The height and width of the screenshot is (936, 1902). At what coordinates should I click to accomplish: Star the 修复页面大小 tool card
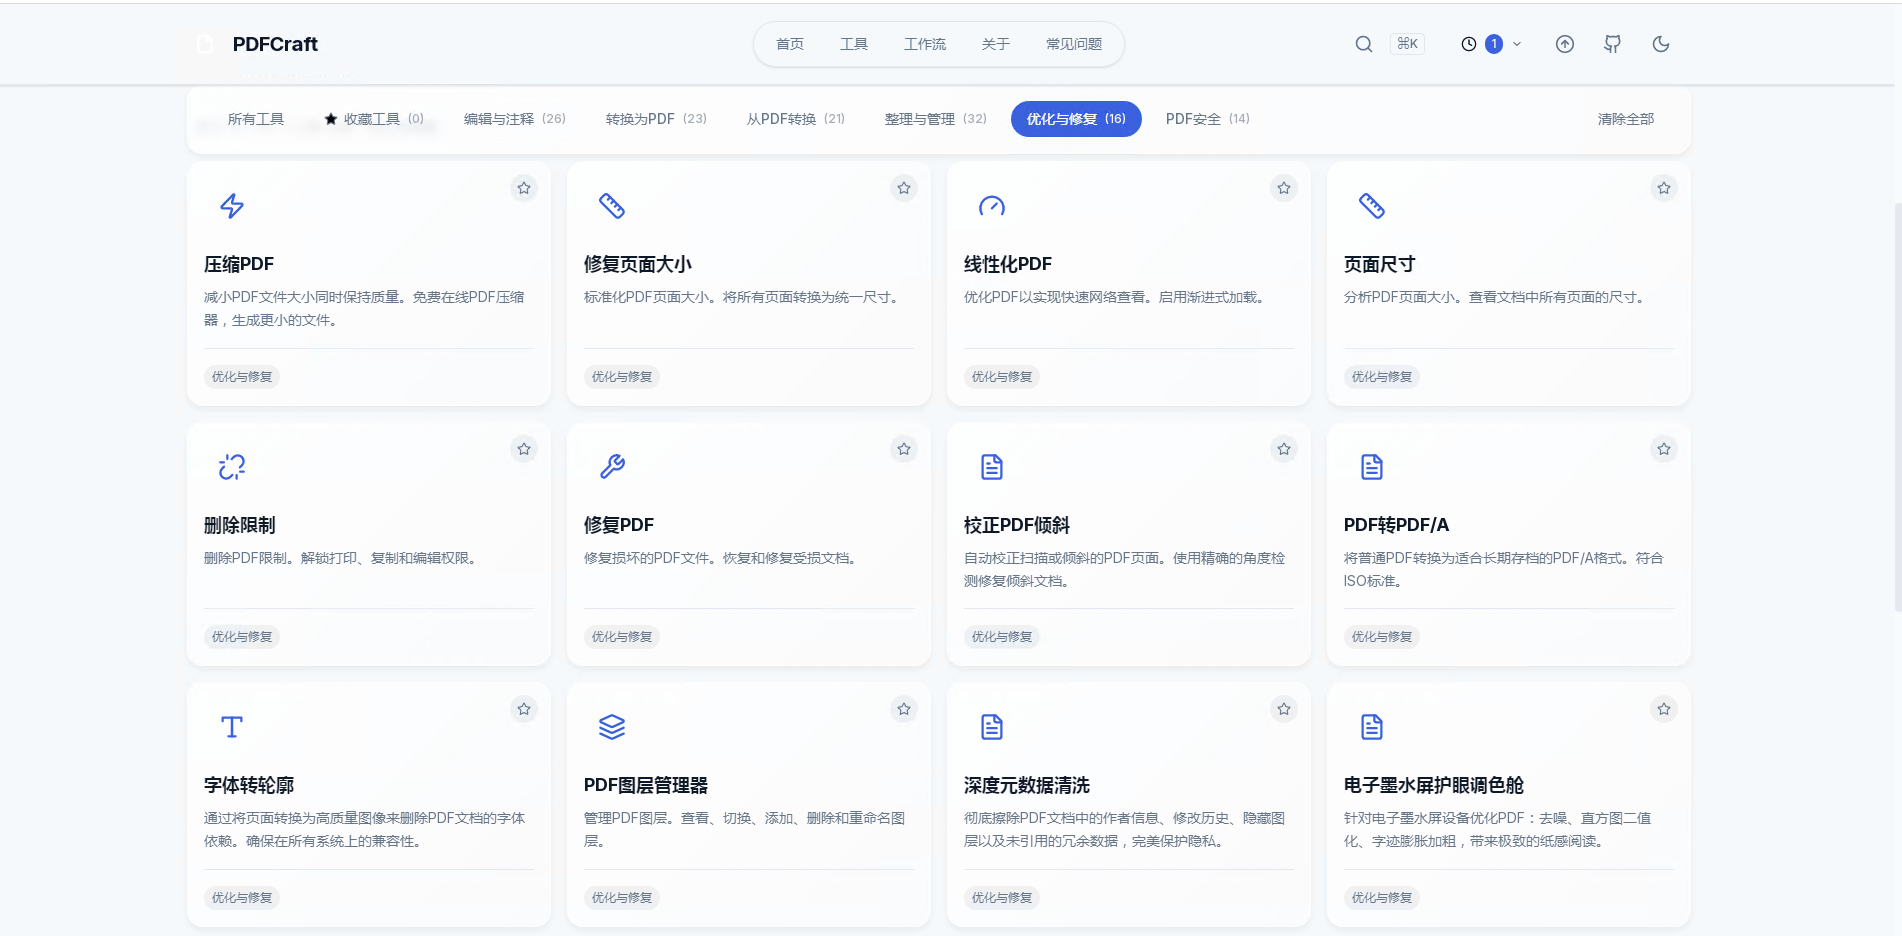(x=904, y=188)
